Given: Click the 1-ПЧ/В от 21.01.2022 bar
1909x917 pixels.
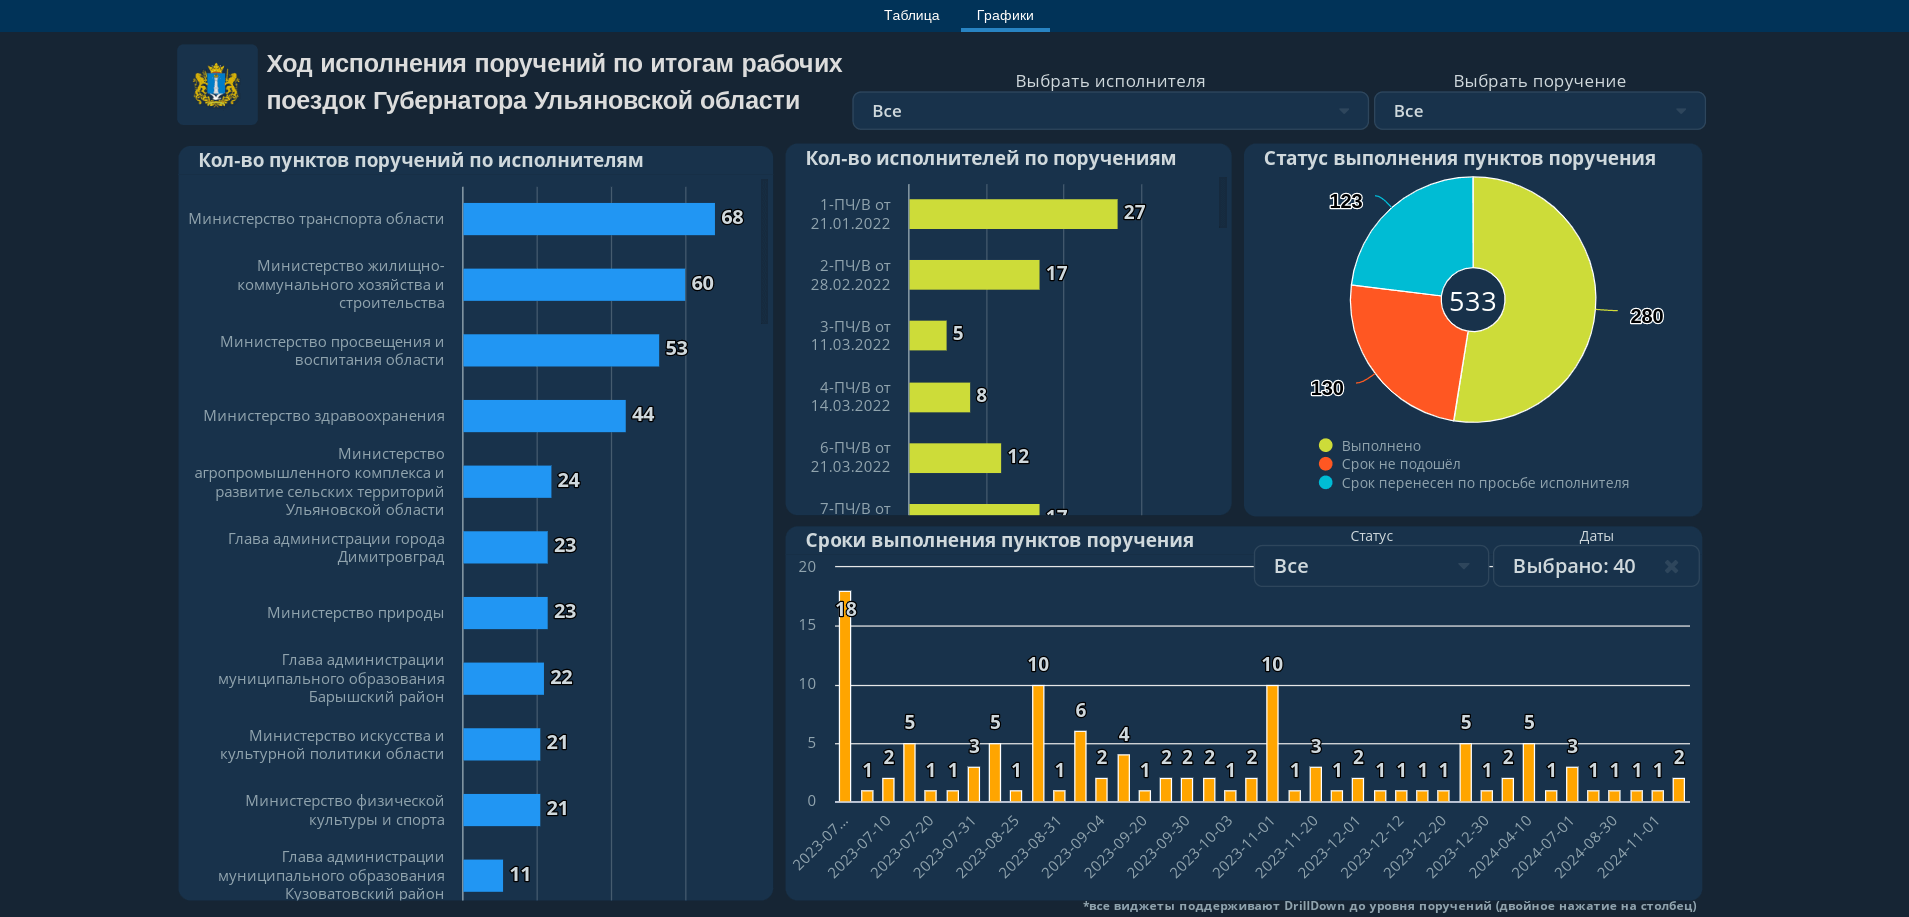Looking at the screenshot, I should (1013, 214).
